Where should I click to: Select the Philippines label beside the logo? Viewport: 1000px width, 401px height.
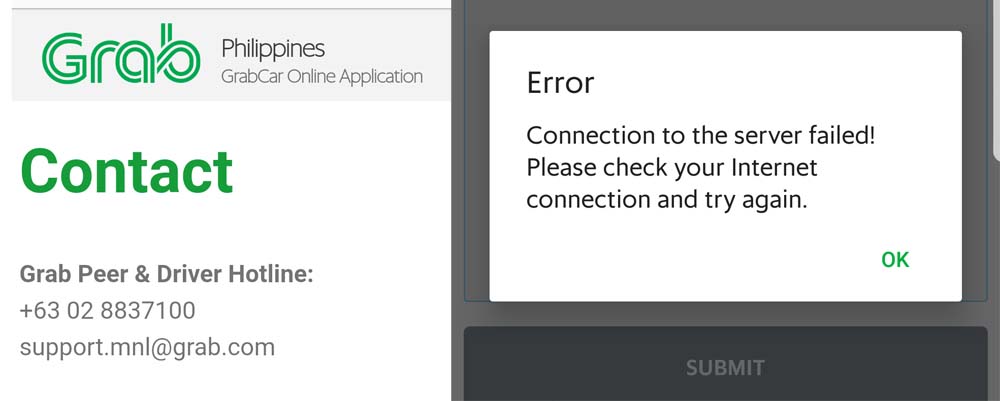(x=273, y=48)
